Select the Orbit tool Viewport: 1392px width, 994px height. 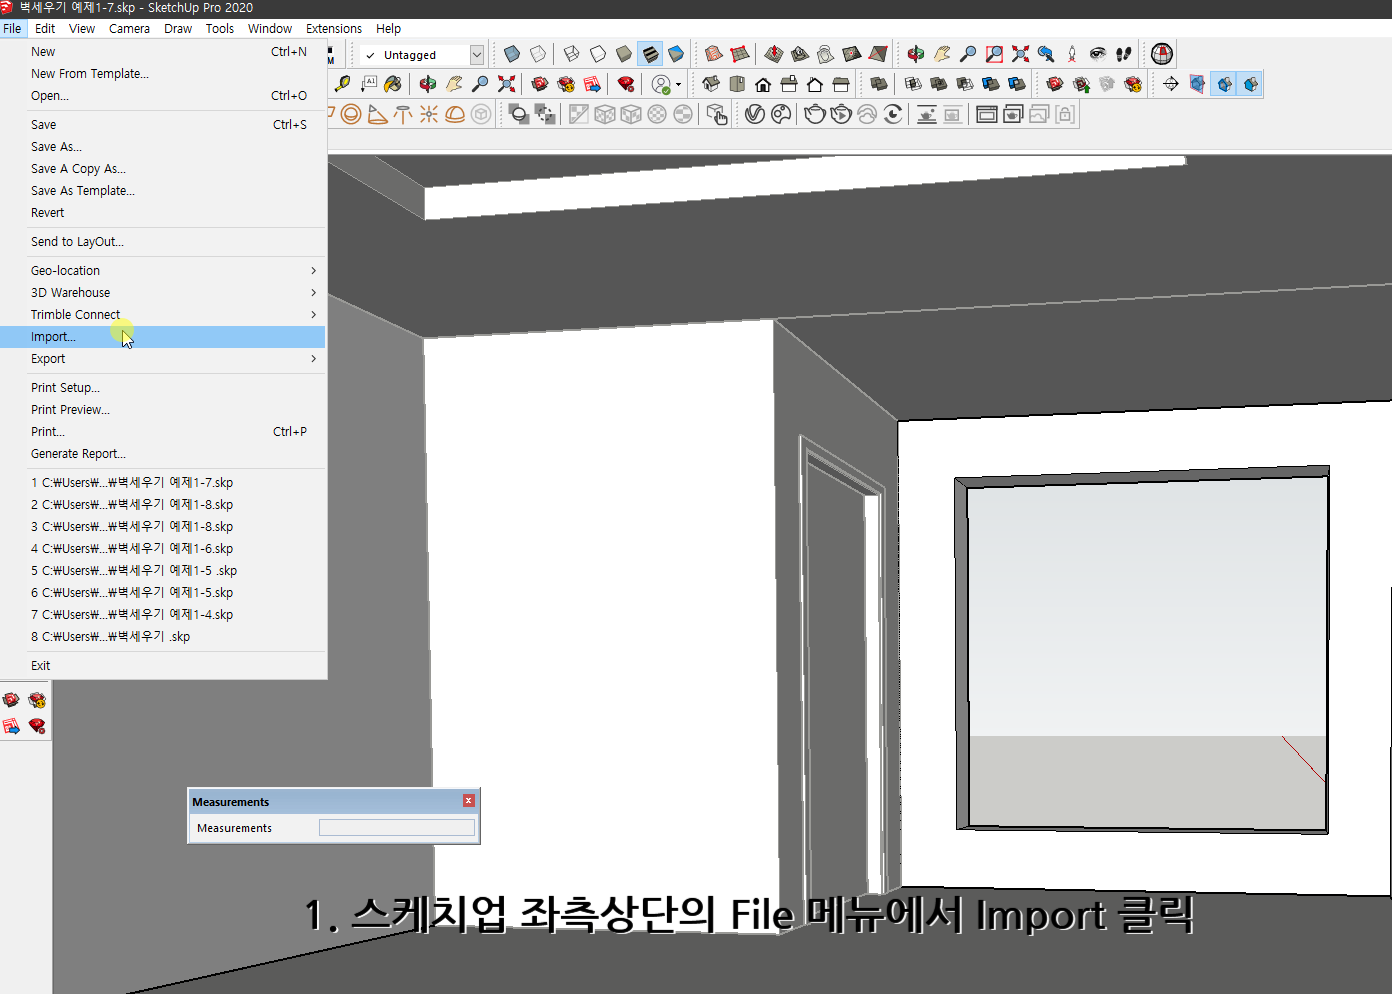(x=915, y=53)
